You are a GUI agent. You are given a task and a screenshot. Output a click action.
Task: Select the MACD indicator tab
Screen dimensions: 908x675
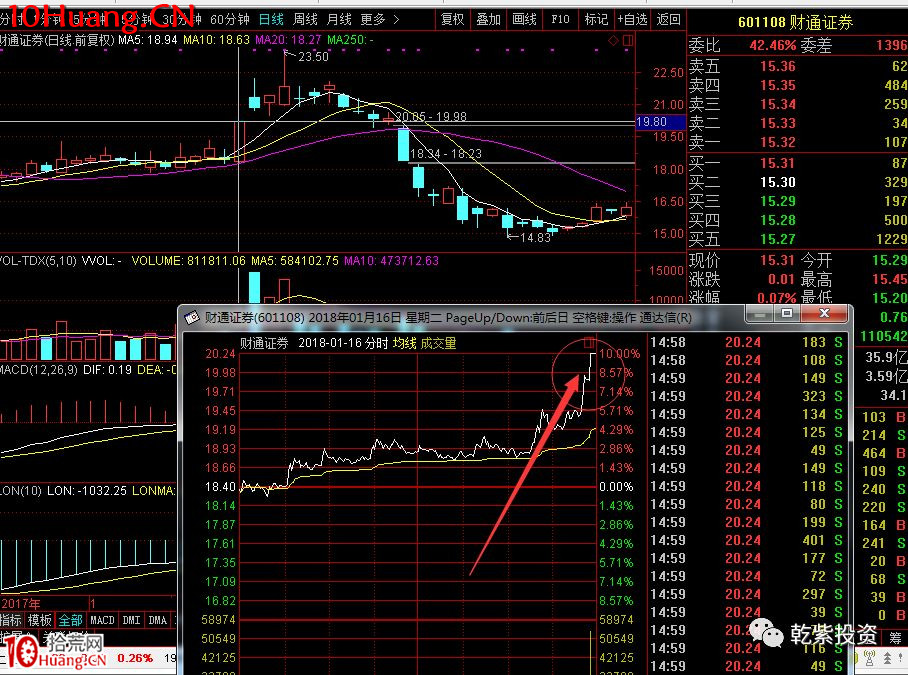[102, 620]
